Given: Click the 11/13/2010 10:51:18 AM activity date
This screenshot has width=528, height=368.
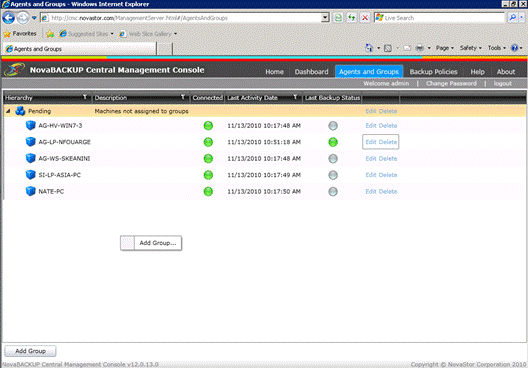Looking at the screenshot, I should 264,142.
